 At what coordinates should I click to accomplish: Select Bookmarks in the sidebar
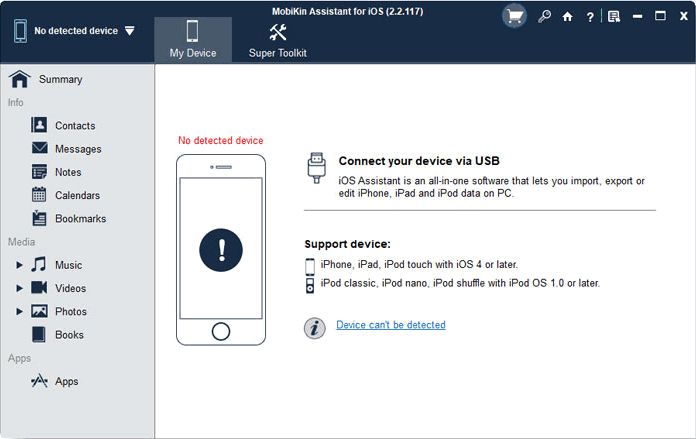point(80,219)
